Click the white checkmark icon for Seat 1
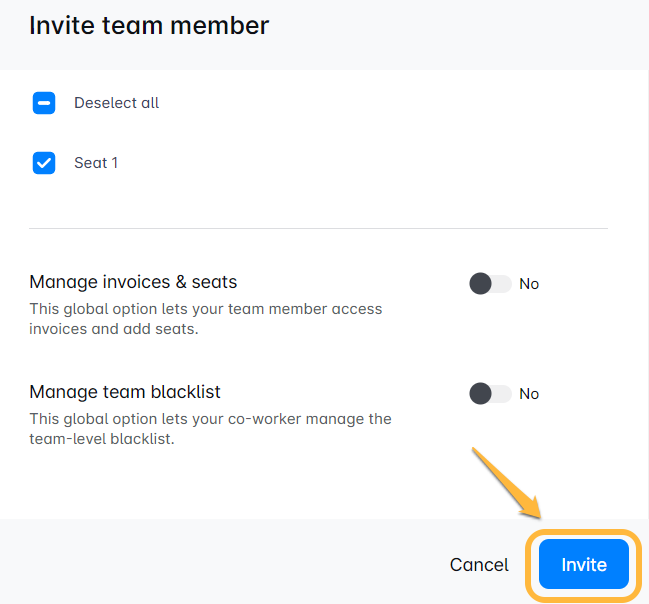Screen dimensions: 649x604 point(44,163)
